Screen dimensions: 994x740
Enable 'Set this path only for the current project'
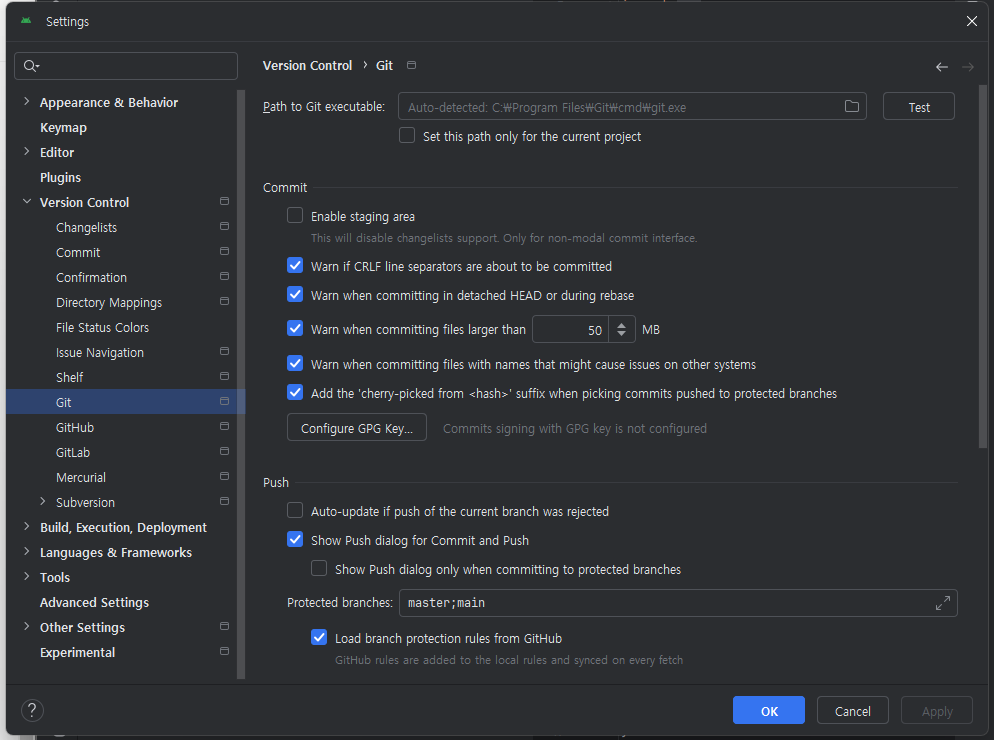pos(407,136)
